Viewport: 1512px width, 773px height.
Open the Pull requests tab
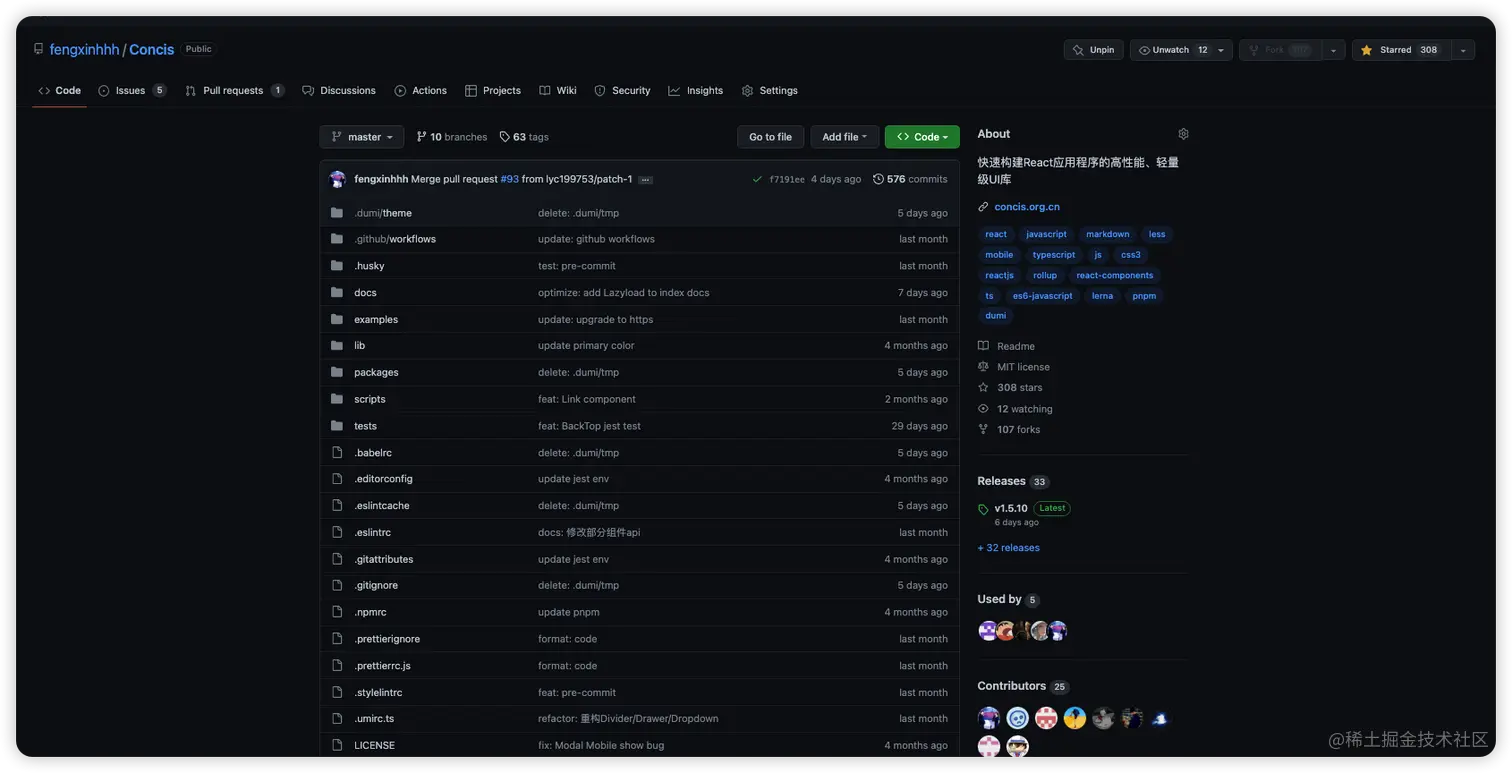234,91
